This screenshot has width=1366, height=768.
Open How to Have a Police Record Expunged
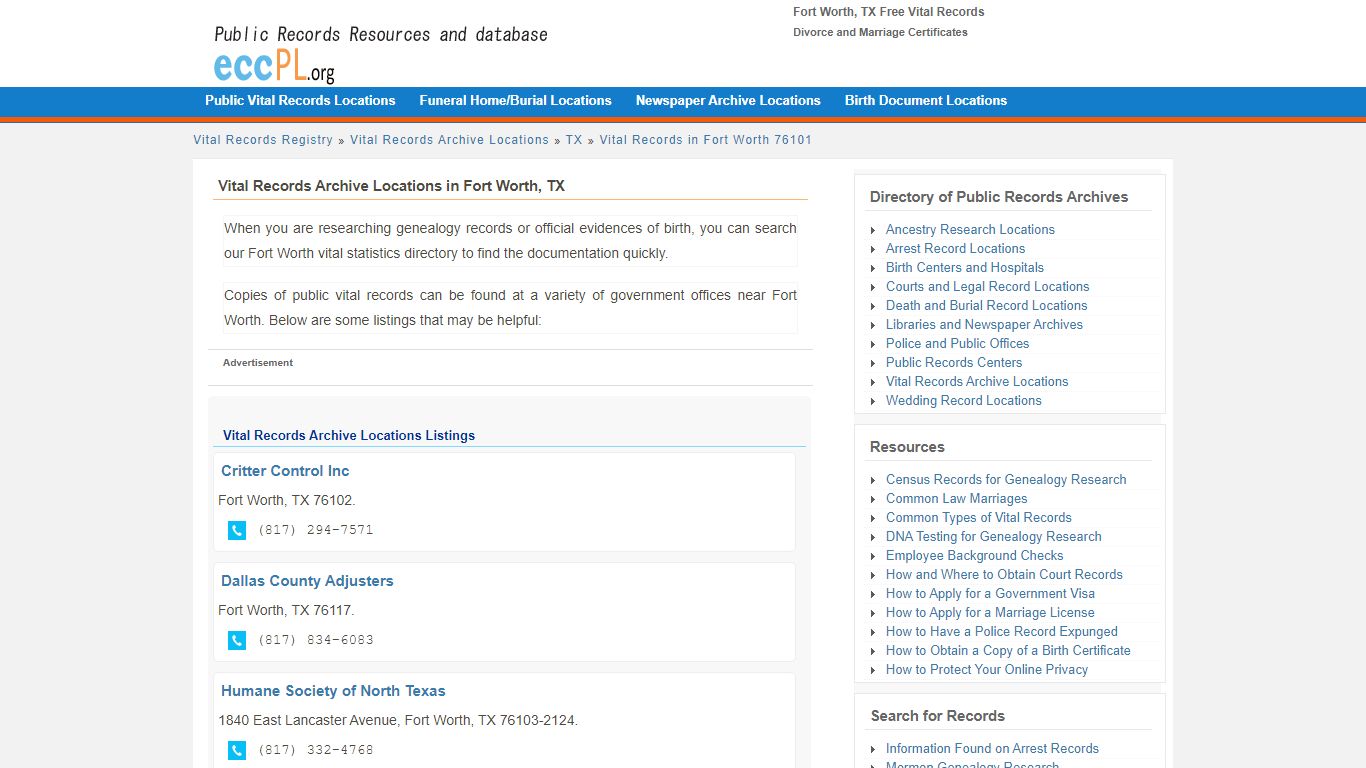pyautogui.click(x=1002, y=631)
